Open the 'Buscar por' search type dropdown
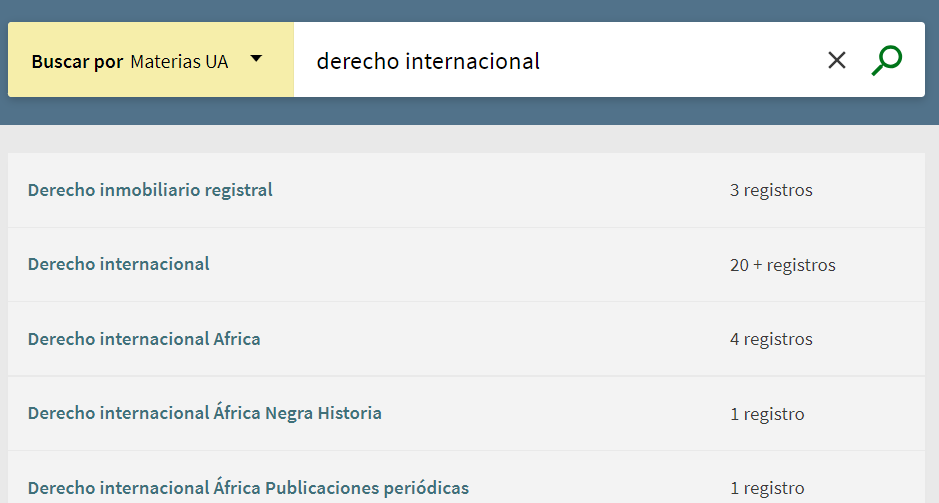This screenshot has width=939, height=503. [x=150, y=61]
